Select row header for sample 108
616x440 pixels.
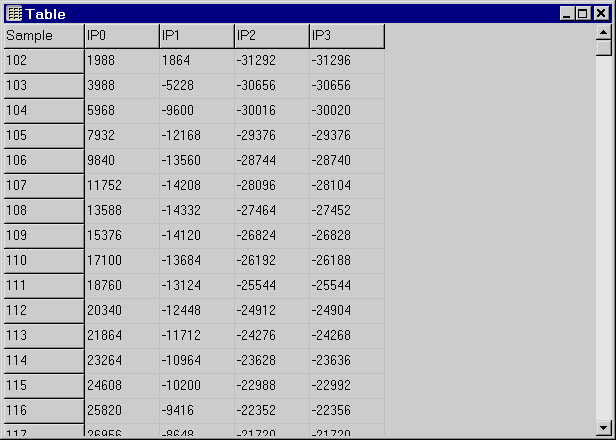[43, 211]
